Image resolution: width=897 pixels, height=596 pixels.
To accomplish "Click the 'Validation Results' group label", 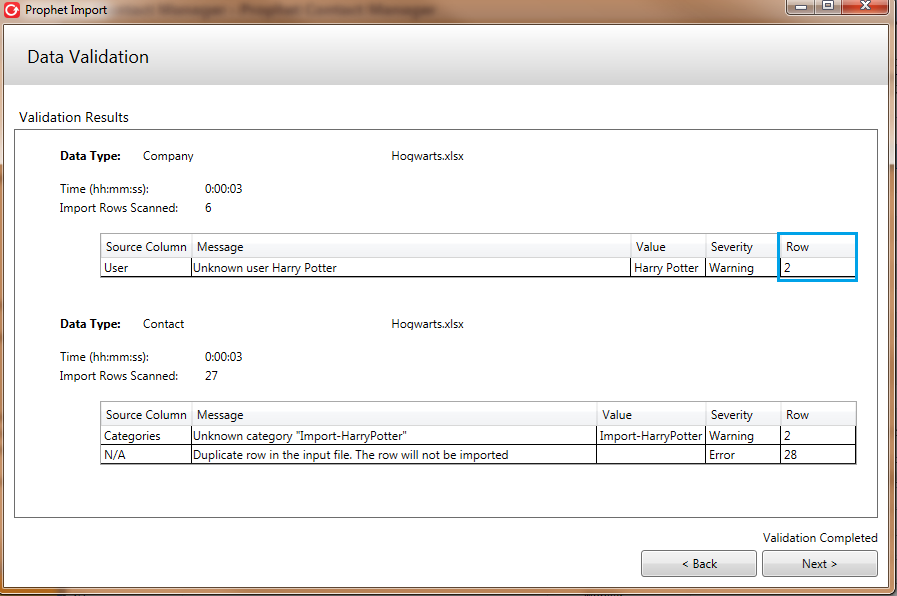I will 74,117.
